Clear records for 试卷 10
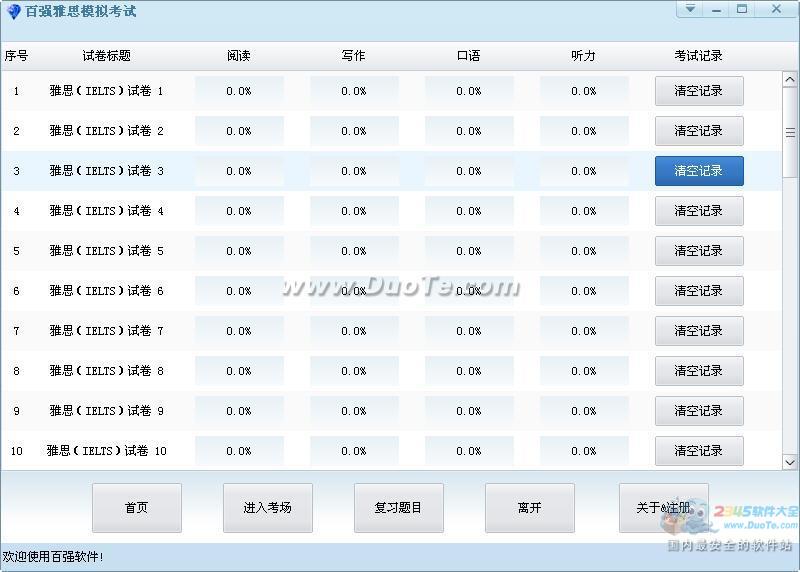The width and height of the screenshot is (800, 572). click(699, 451)
